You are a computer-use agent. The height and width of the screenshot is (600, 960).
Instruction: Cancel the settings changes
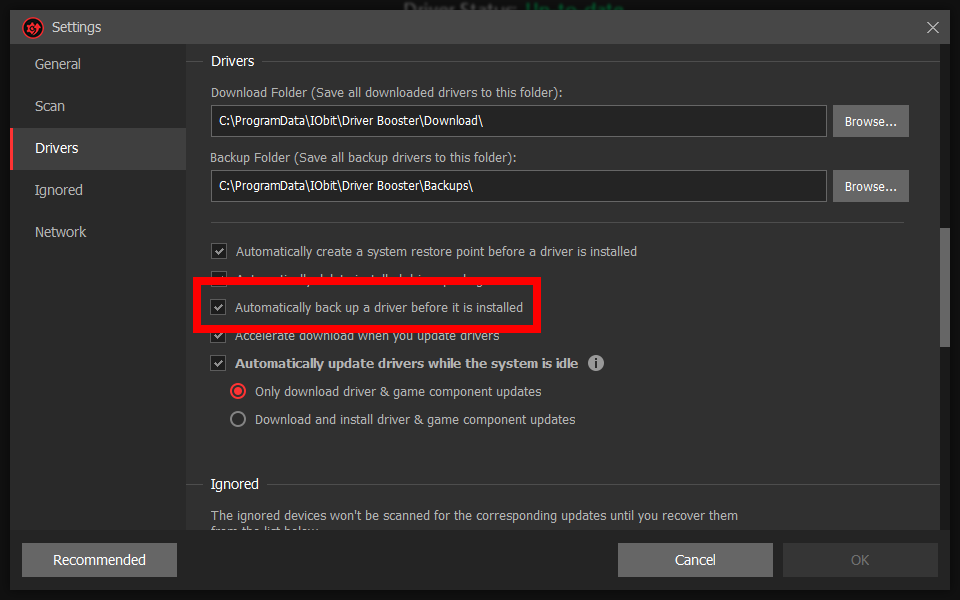[x=695, y=560]
